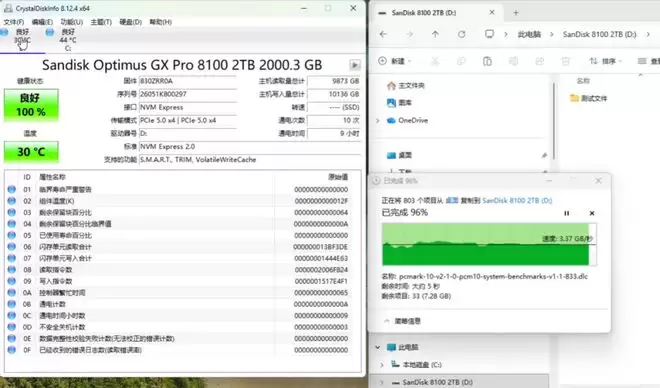Click the Delete trash icon in Explorer

565,61
